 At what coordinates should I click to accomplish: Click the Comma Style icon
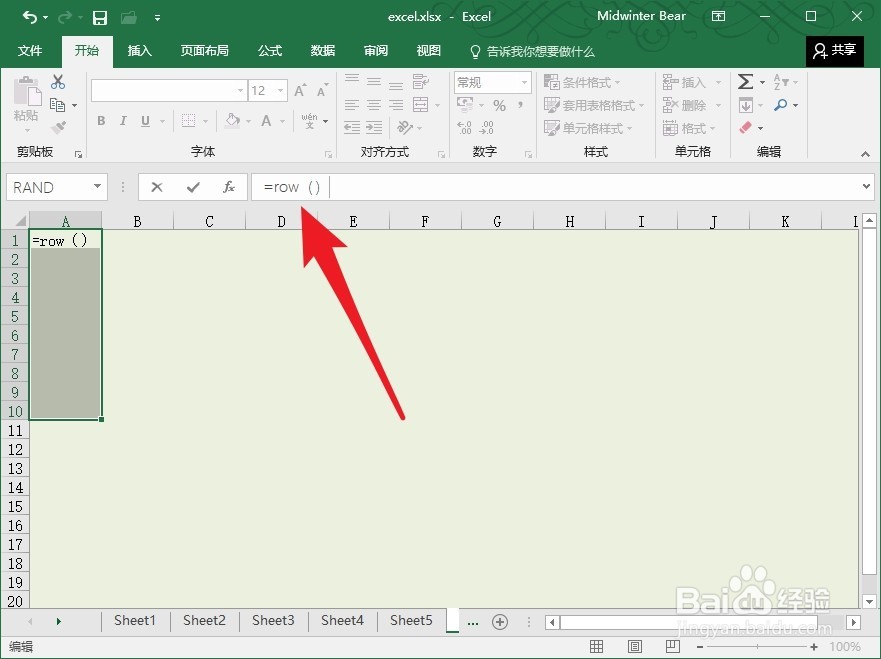[521, 104]
